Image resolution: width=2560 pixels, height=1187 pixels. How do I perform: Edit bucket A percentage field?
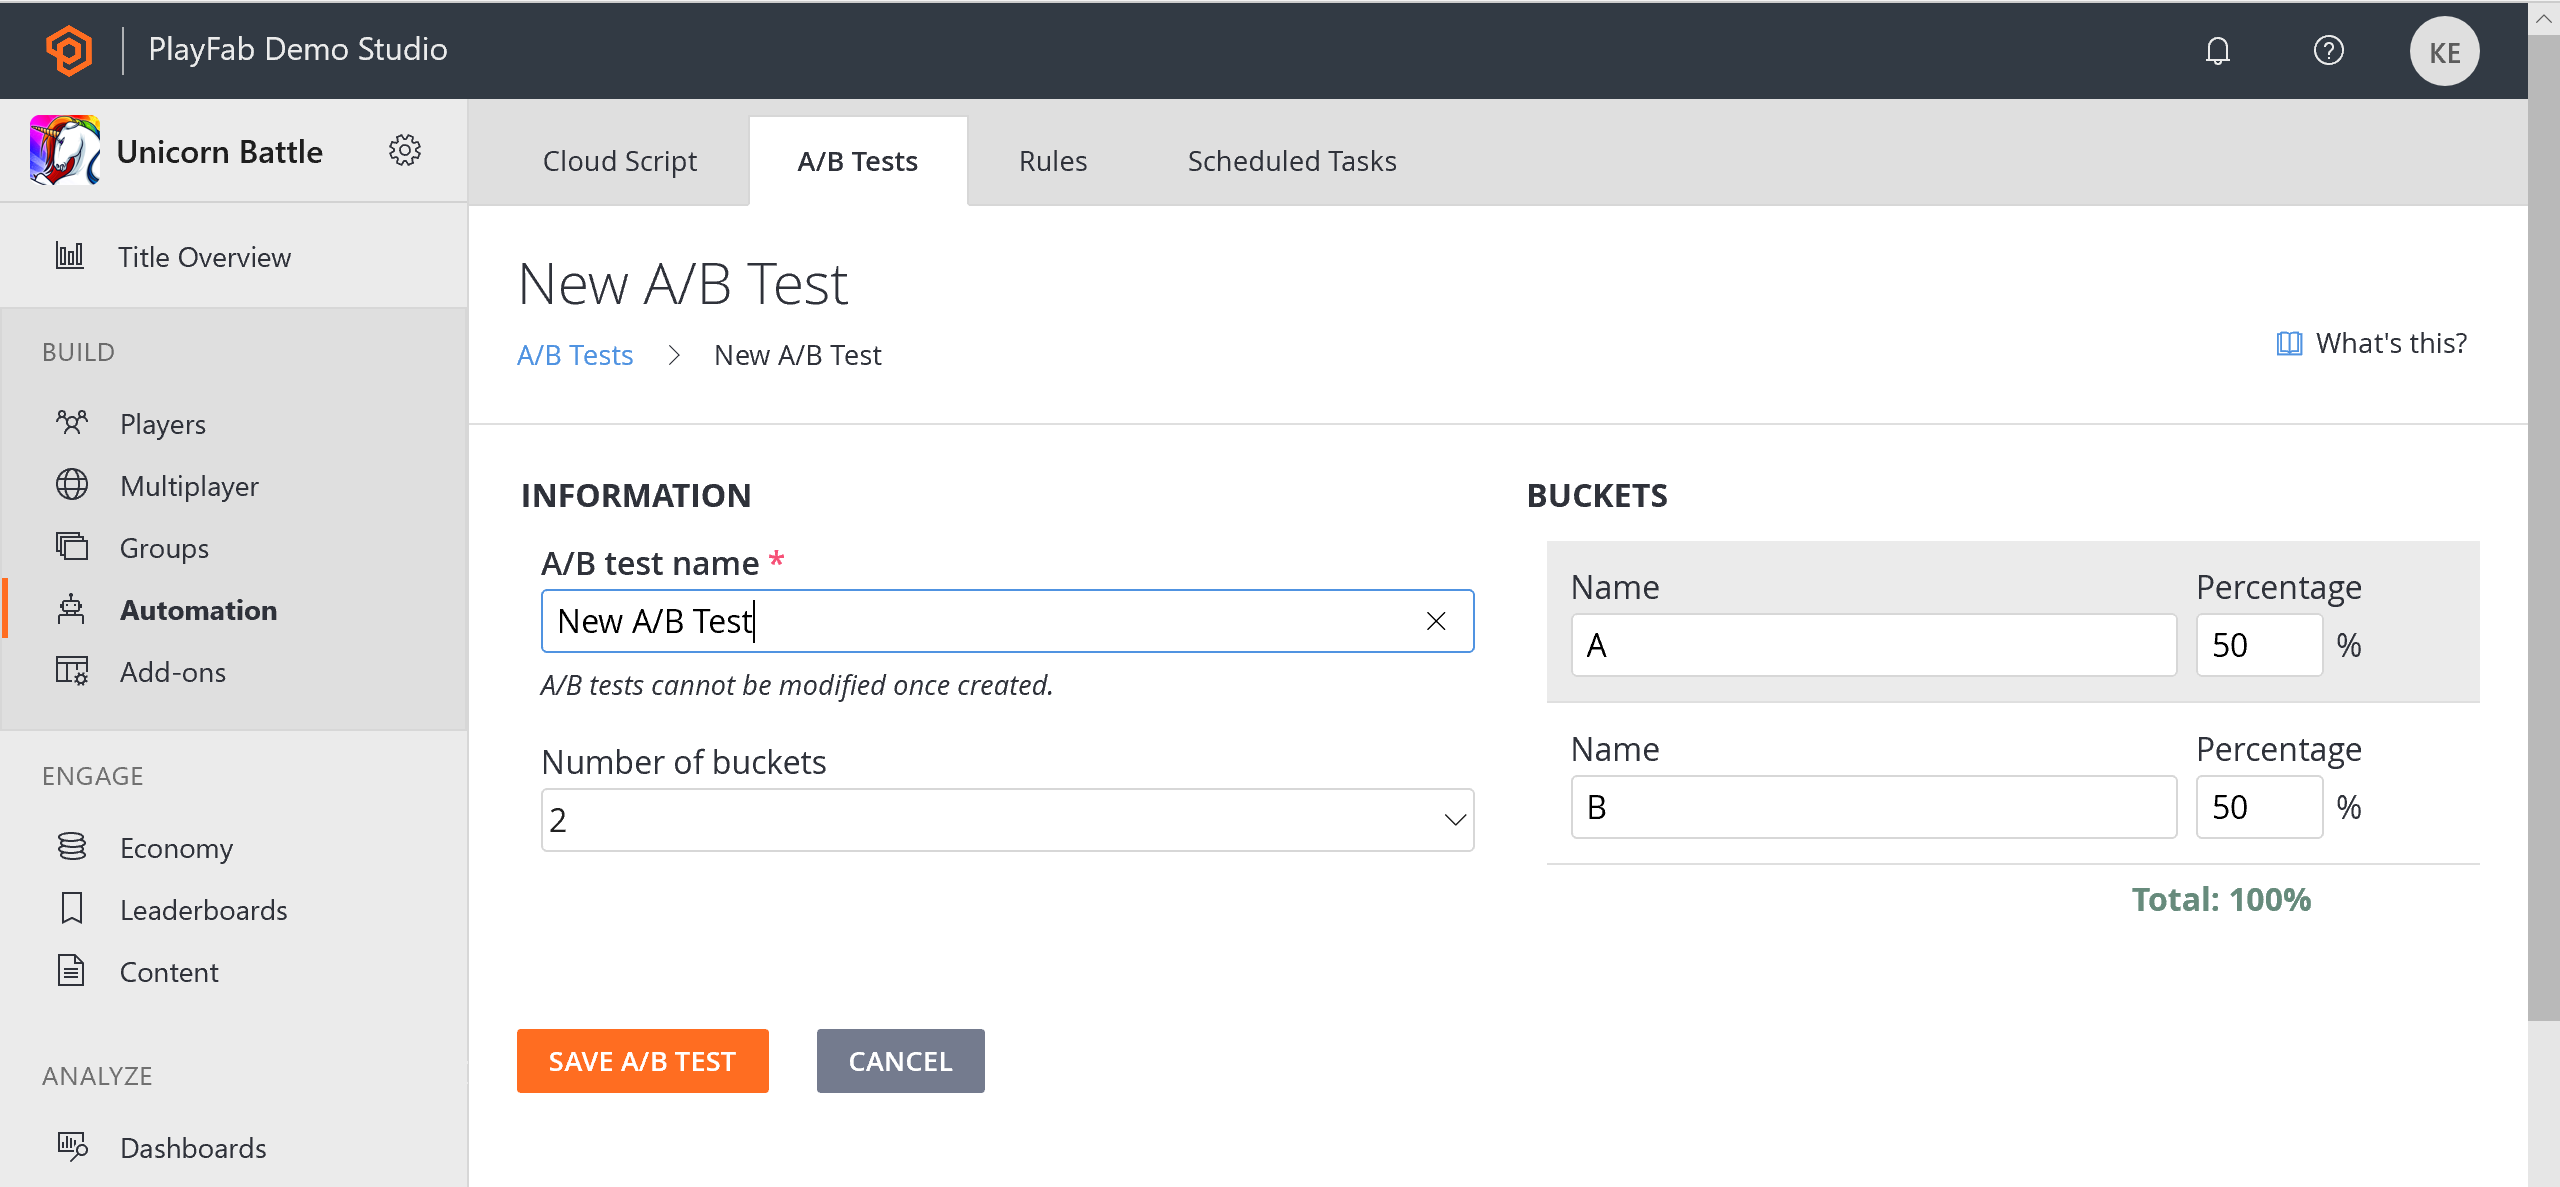click(2258, 645)
